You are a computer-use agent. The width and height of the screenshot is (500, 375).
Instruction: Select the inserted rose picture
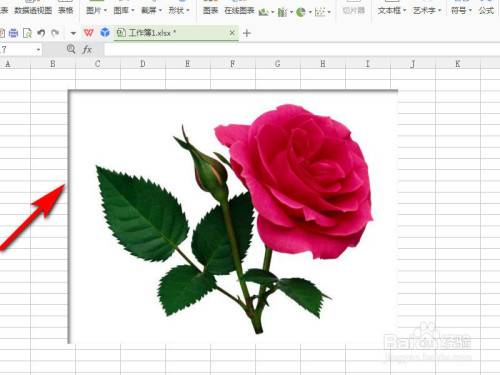pos(233,217)
